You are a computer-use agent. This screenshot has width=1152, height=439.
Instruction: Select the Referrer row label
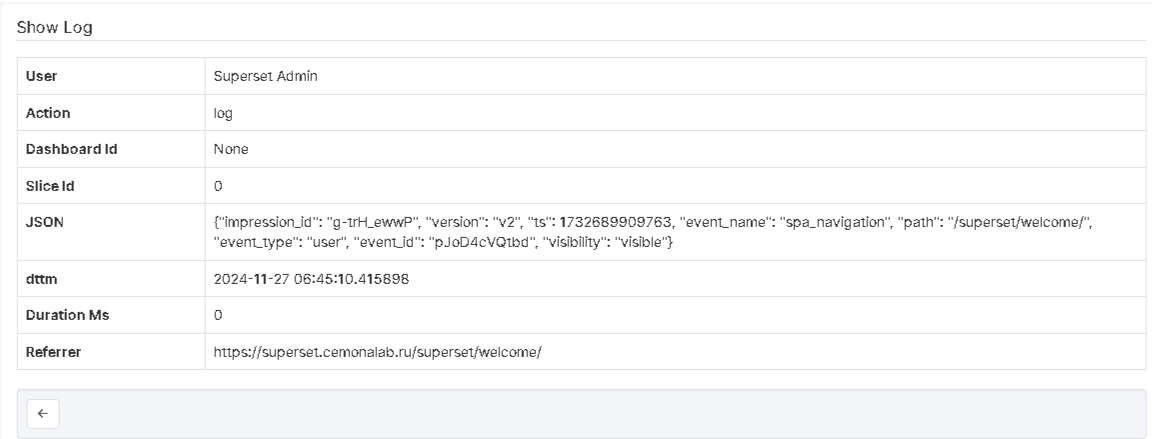[54, 351]
